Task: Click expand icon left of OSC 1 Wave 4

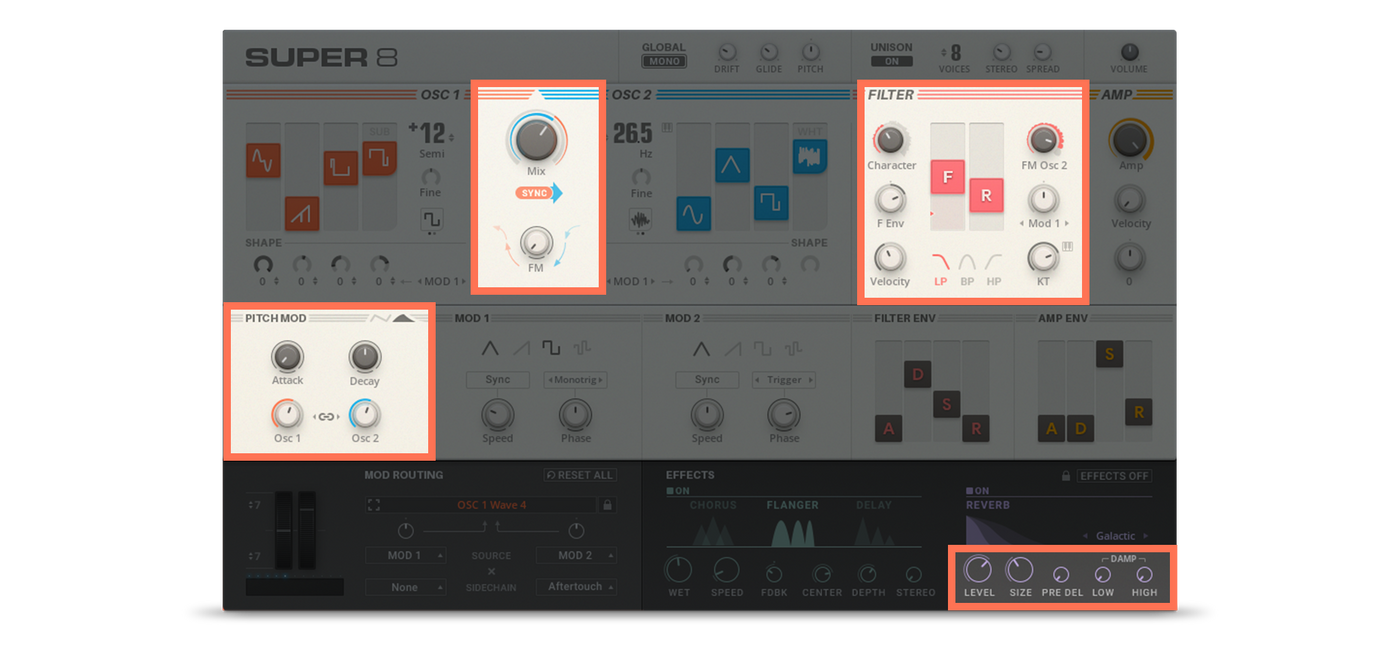Action: click(x=374, y=506)
